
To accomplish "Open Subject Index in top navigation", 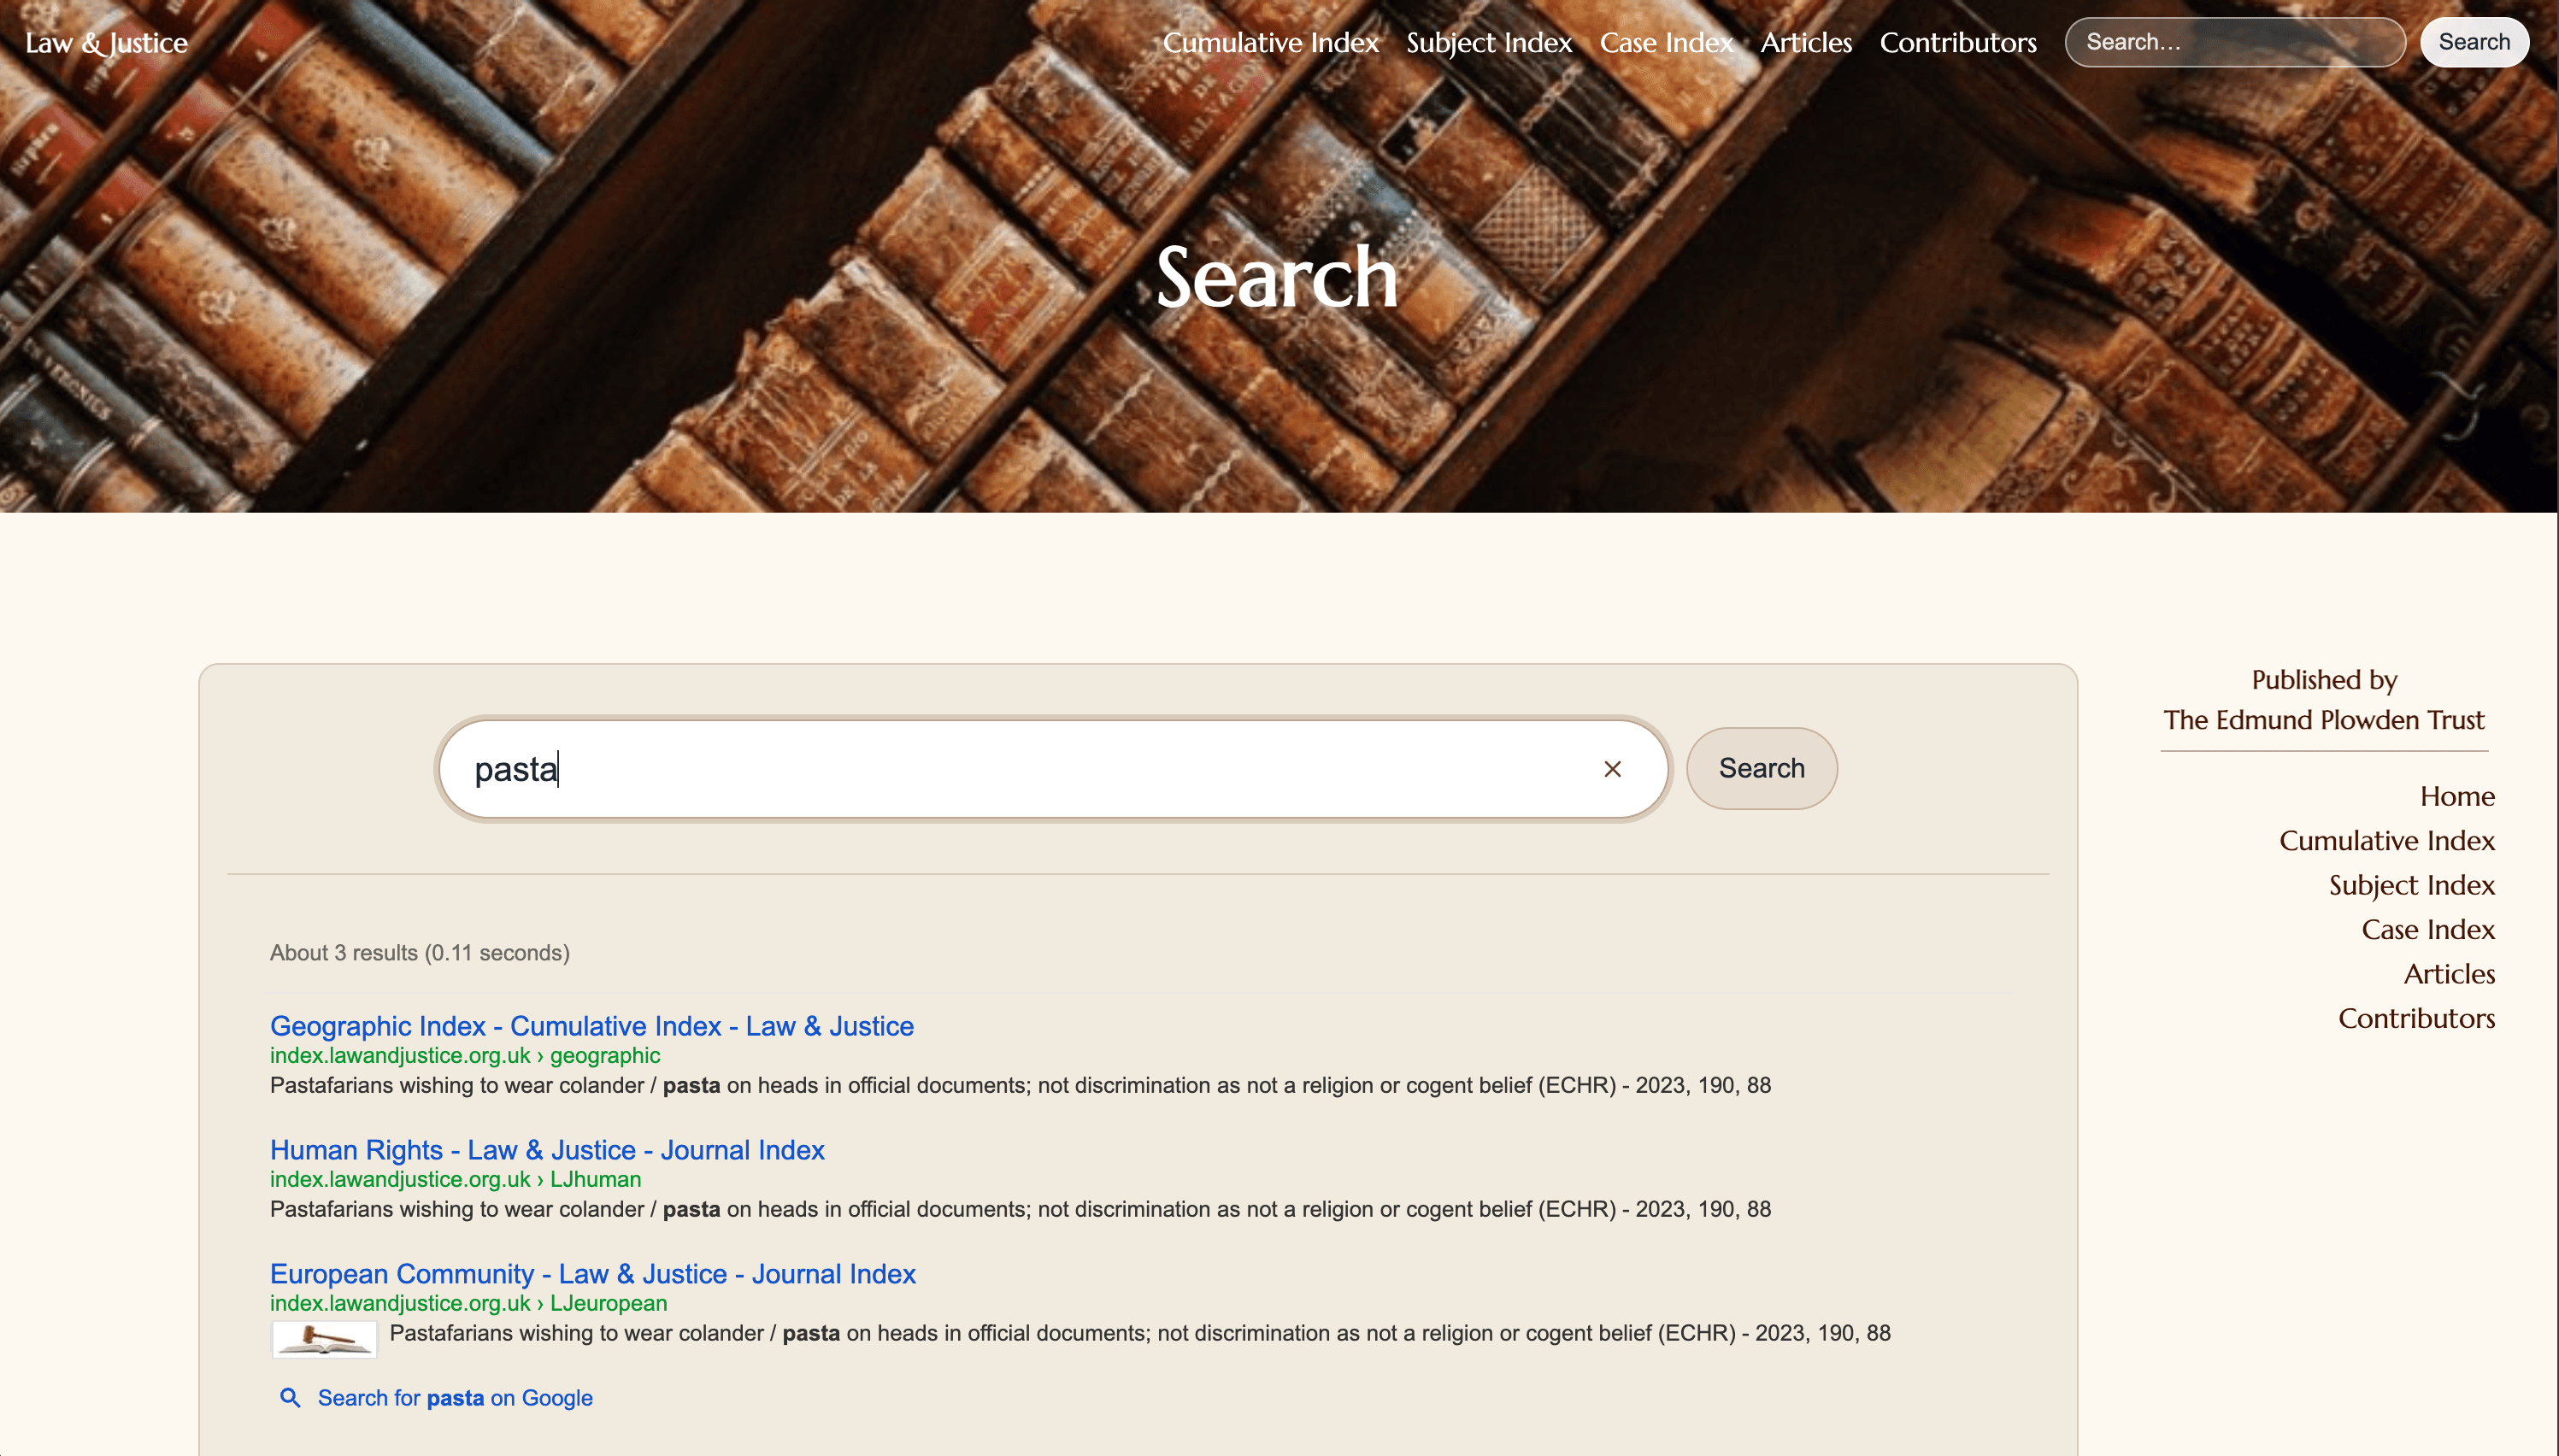I will pos(1488,42).
